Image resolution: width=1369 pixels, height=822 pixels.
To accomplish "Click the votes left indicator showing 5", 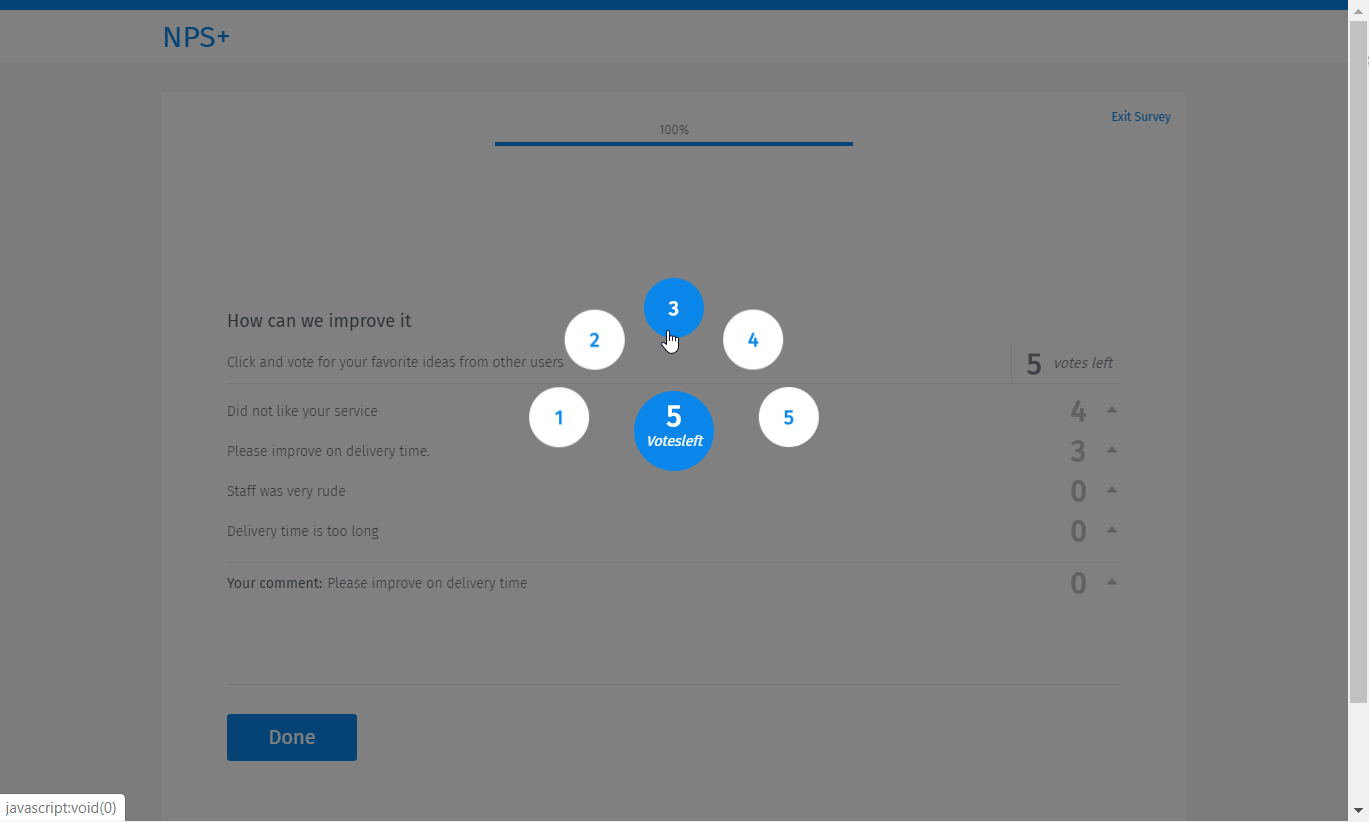I will point(1066,362).
